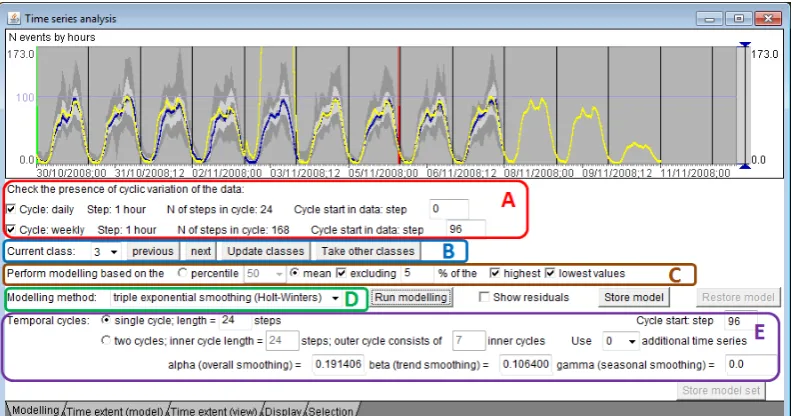791x416 pixels.
Task: Select two cycles radio option
Action: [x=105, y=340]
